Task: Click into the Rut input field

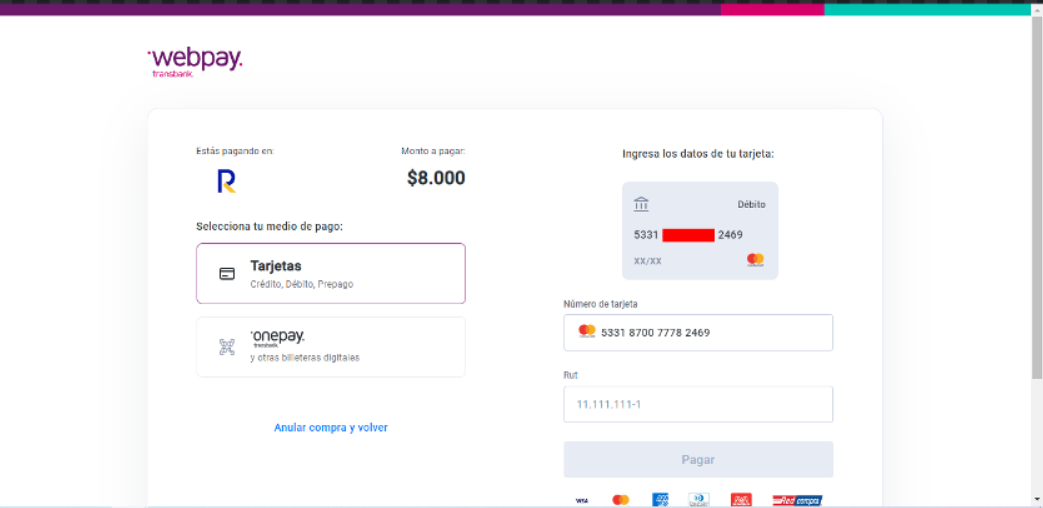Action: (x=698, y=405)
